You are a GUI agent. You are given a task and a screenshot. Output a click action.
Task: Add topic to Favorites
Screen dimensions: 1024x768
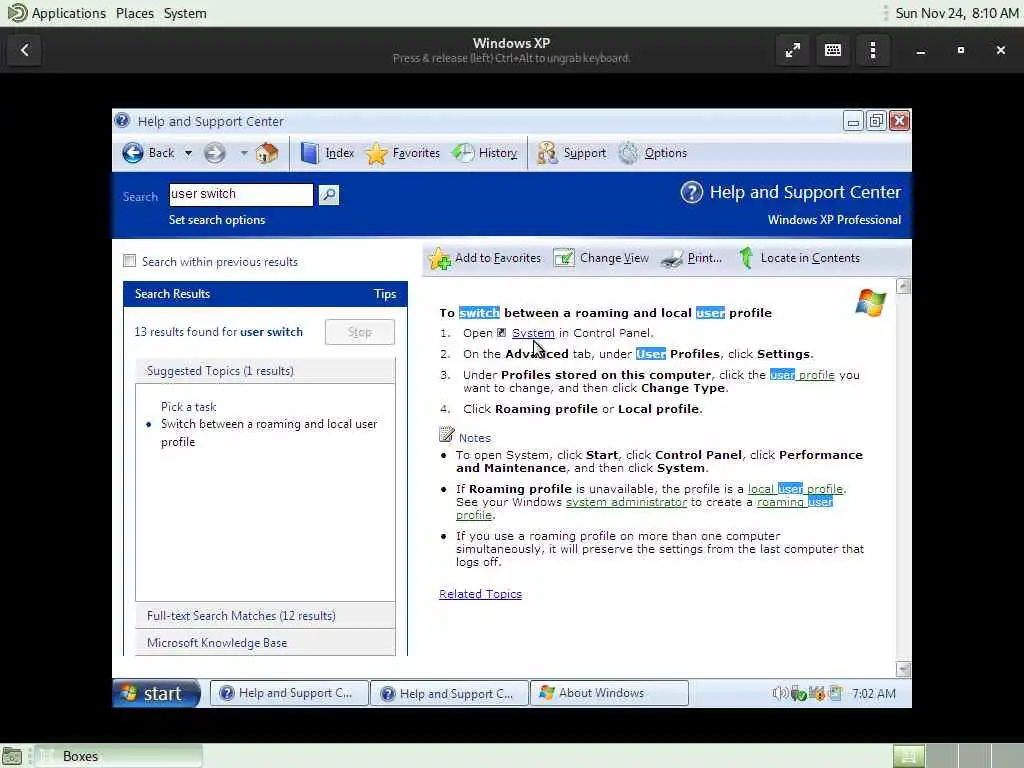pyautogui.click(x=485, y=258)
